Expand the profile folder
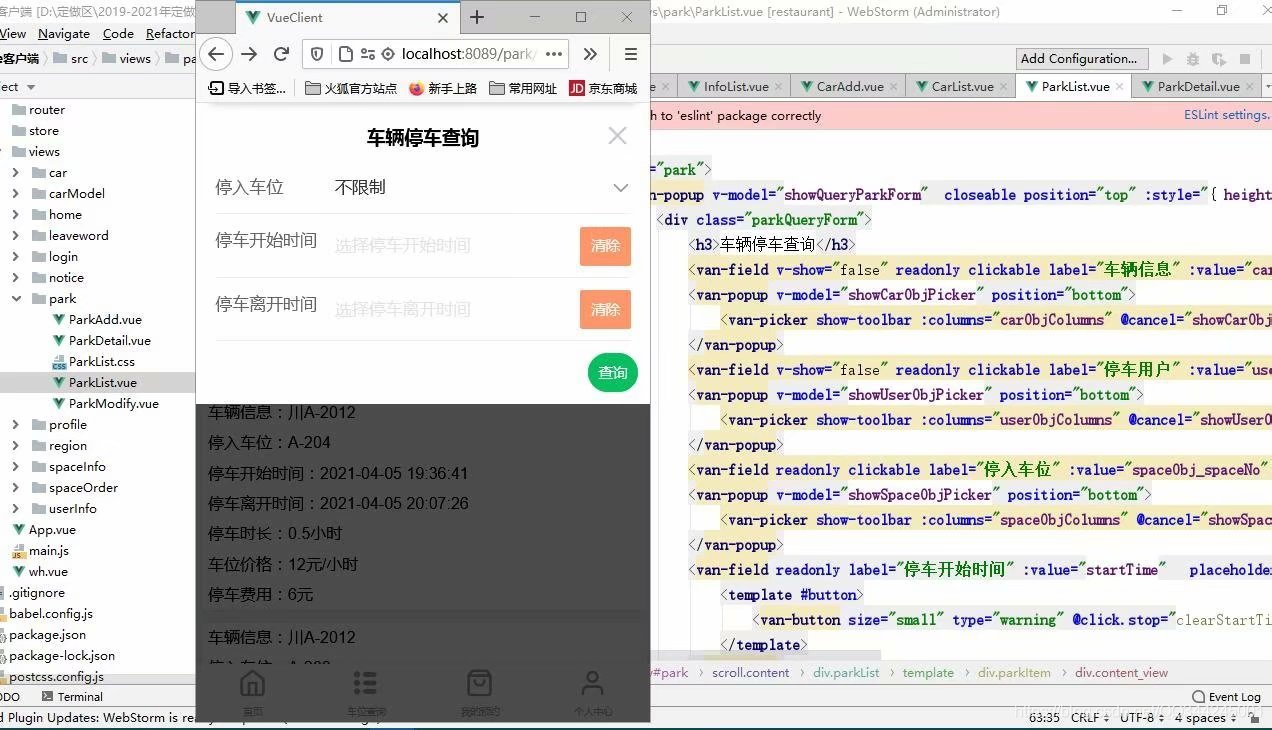 (x=15, y=425)
